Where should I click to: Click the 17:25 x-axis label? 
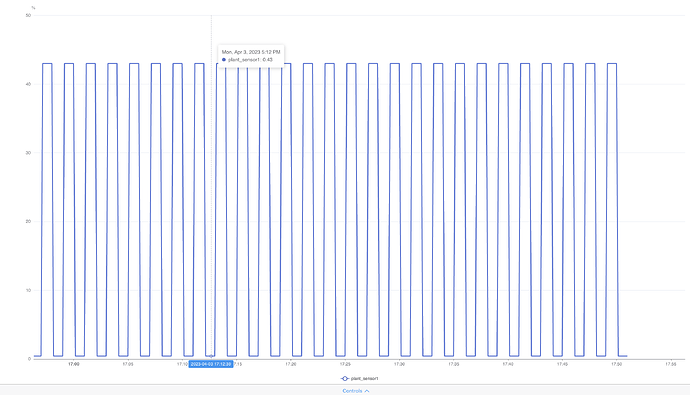pos(345,364)
